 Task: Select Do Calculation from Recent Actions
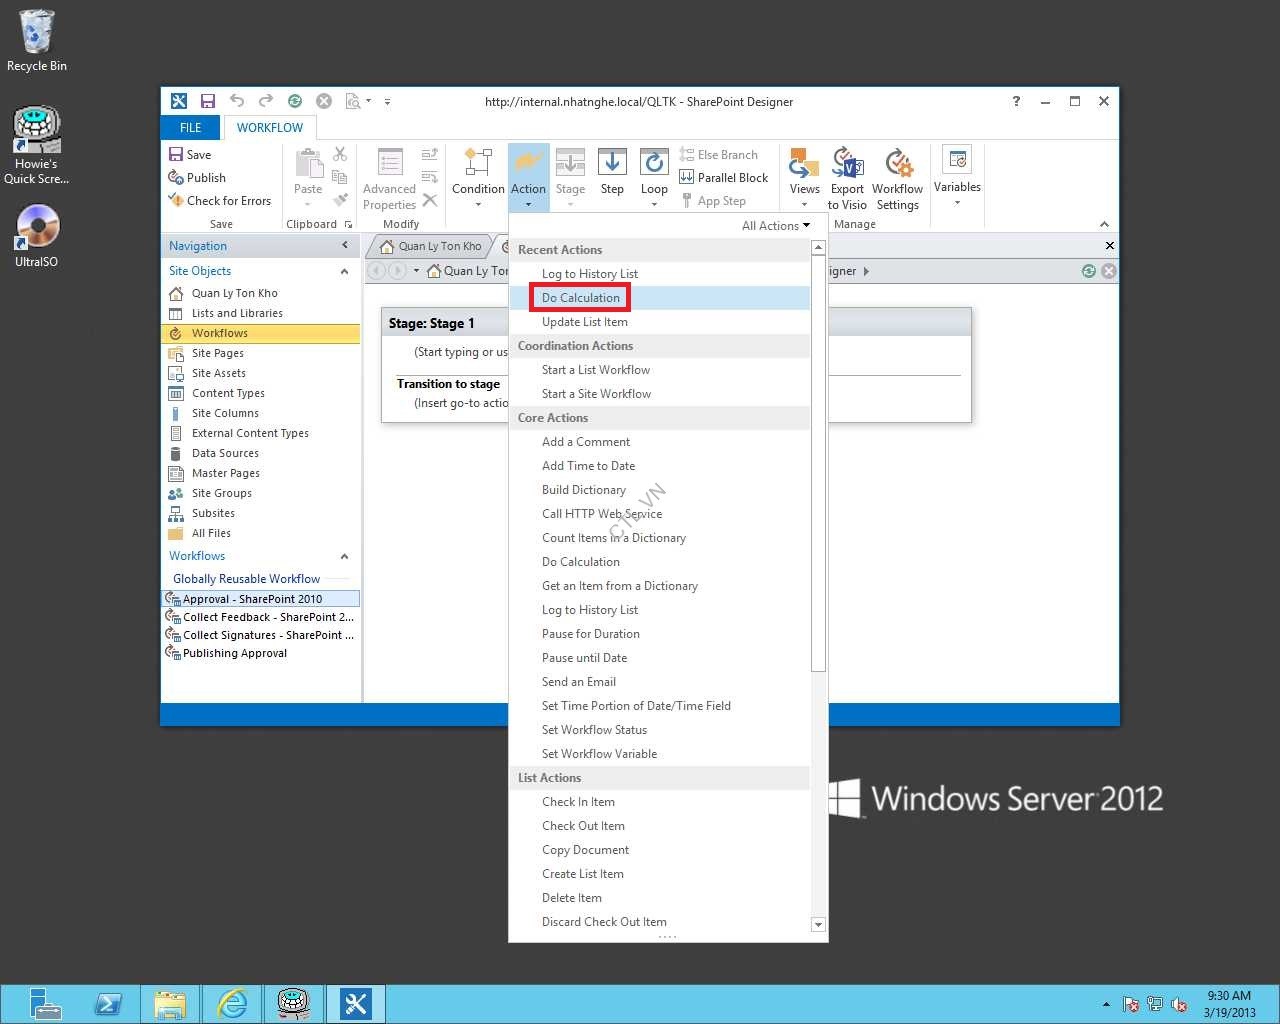(580, 298)
